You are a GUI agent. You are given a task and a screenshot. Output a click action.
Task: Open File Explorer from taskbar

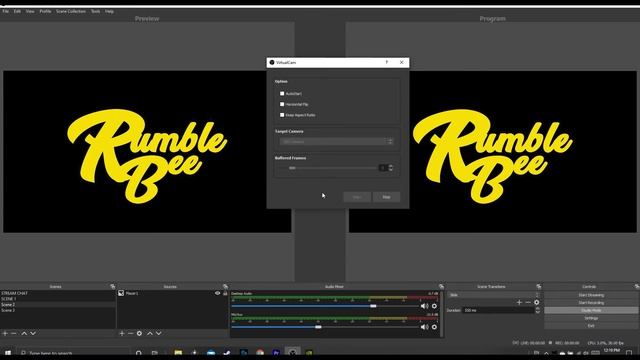178,353
